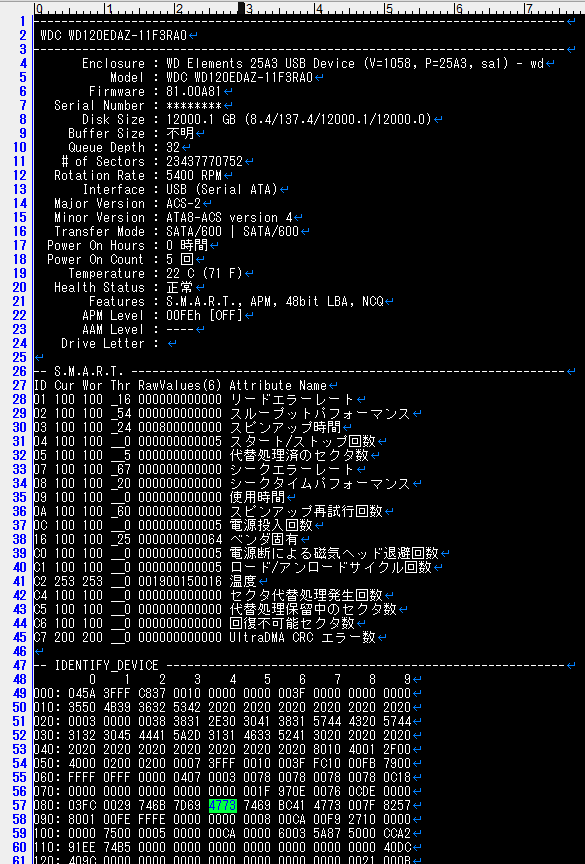The height and width of the screenshot is (864, 585).
Task: Click the IDENTIFY_DEVICE section header
Action: tap(106, 666)
